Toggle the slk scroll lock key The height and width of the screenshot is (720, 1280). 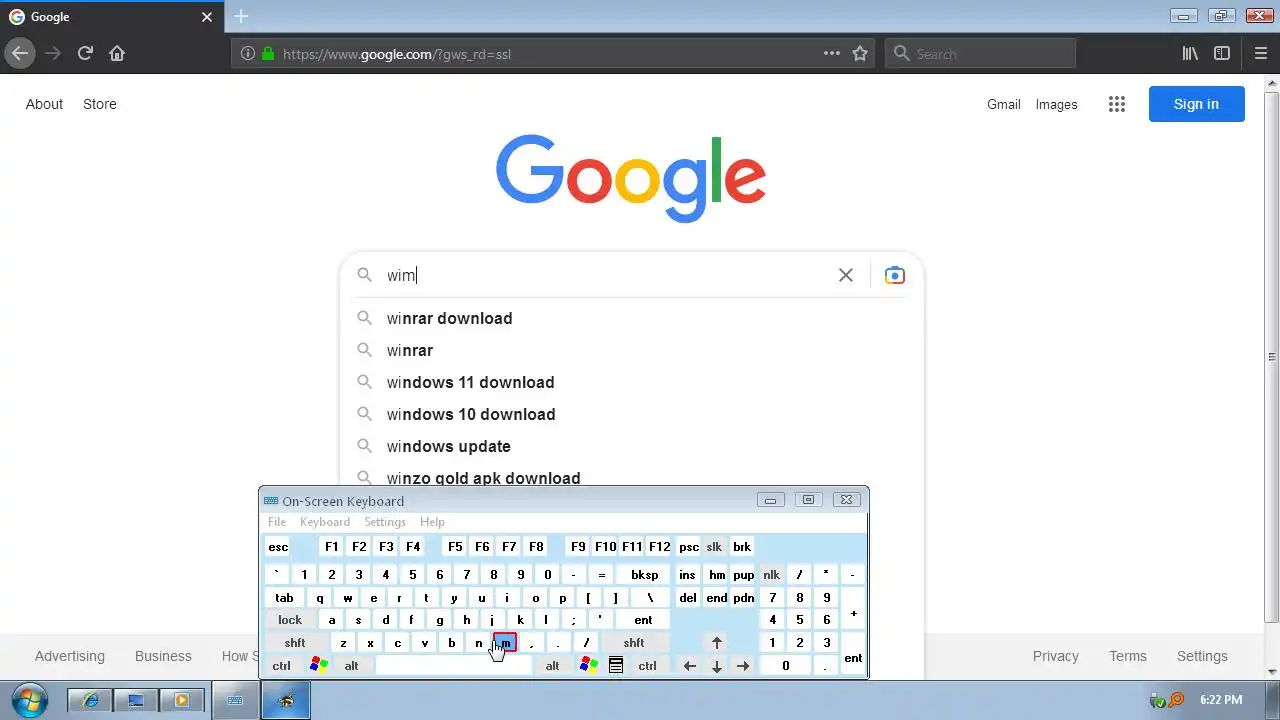714,547
